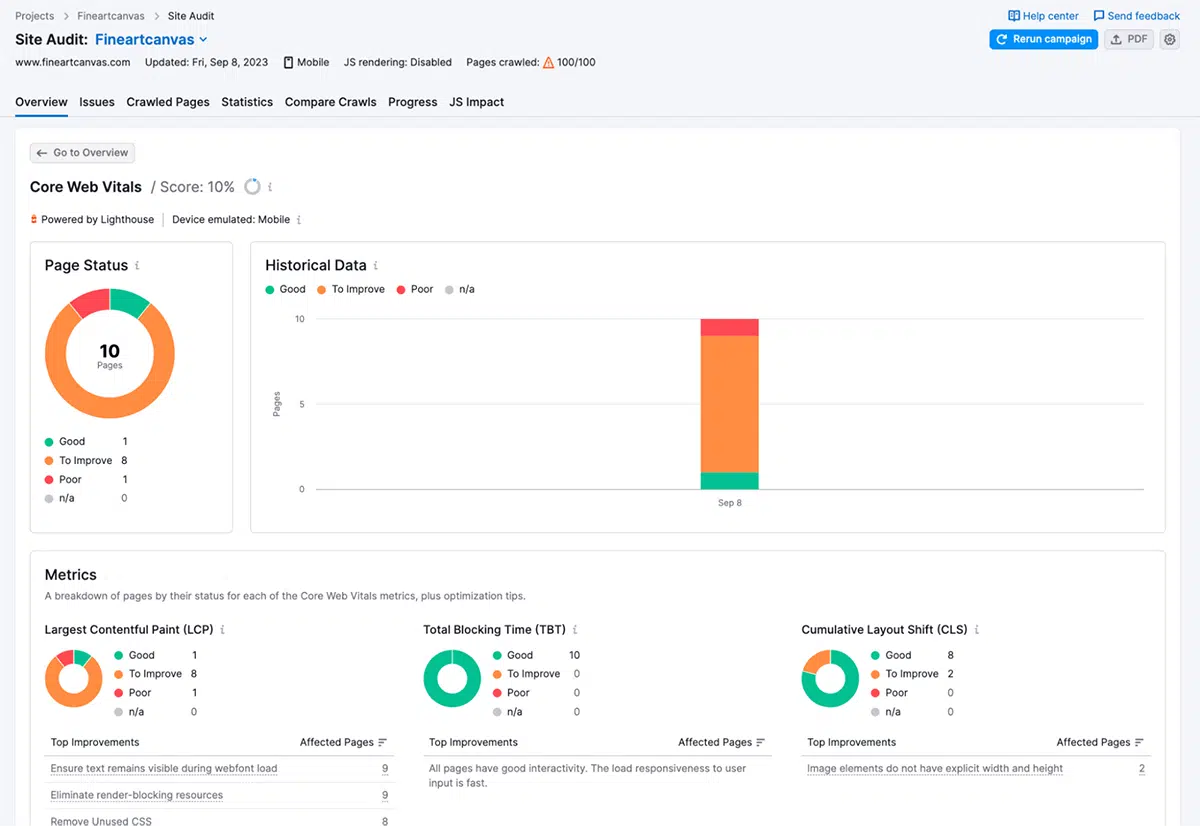Switch to the Issues tab
This screenshot has height=826, width=1200.
97,102
